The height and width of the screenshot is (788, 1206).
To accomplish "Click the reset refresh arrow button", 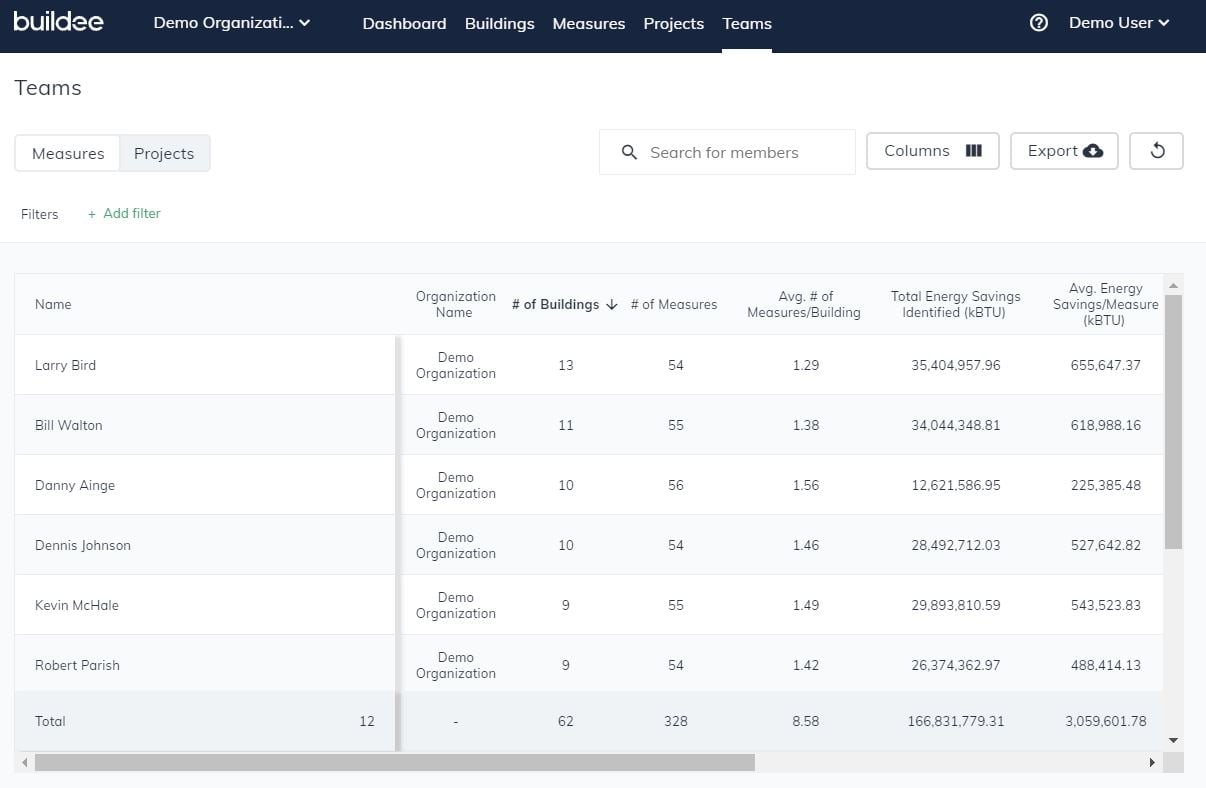I will [1156, 151].
